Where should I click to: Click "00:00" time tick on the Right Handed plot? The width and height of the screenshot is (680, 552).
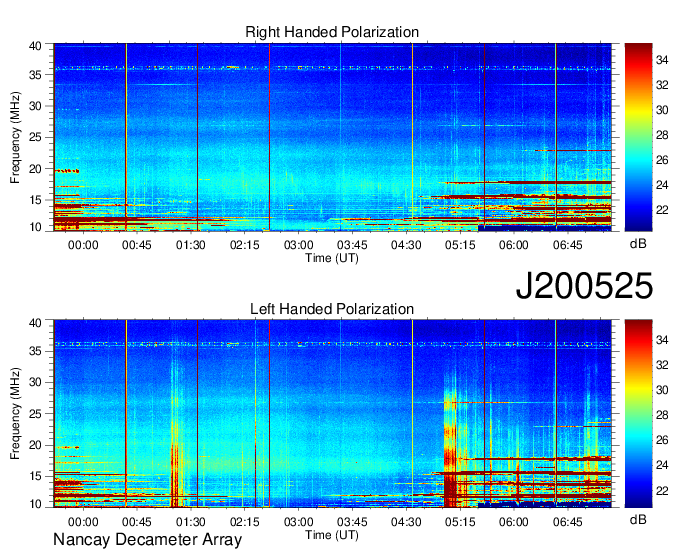click(83, 245)
